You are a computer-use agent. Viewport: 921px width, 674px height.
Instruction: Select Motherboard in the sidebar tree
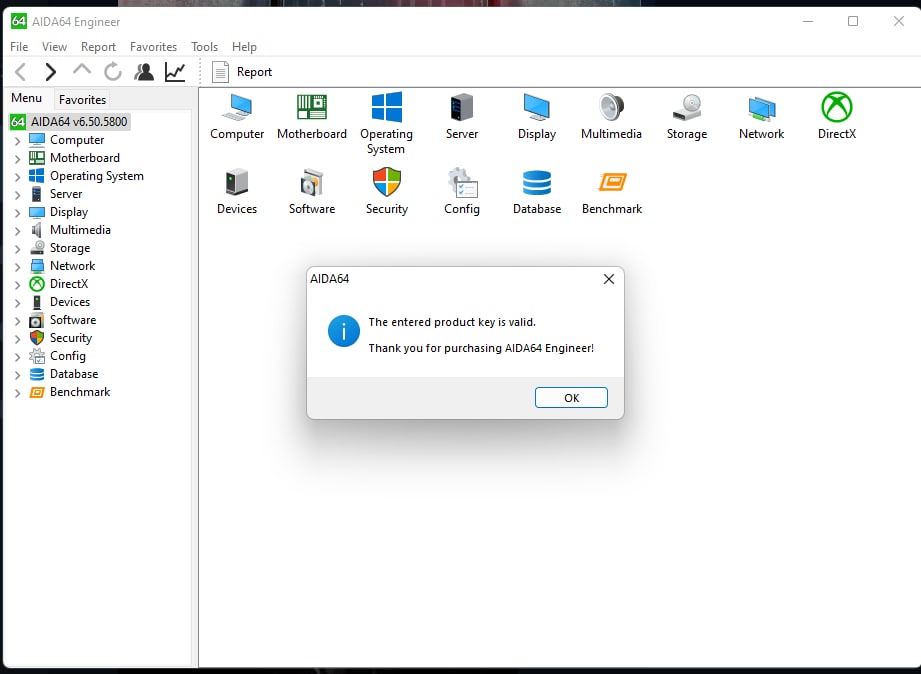tap(85, 158)
